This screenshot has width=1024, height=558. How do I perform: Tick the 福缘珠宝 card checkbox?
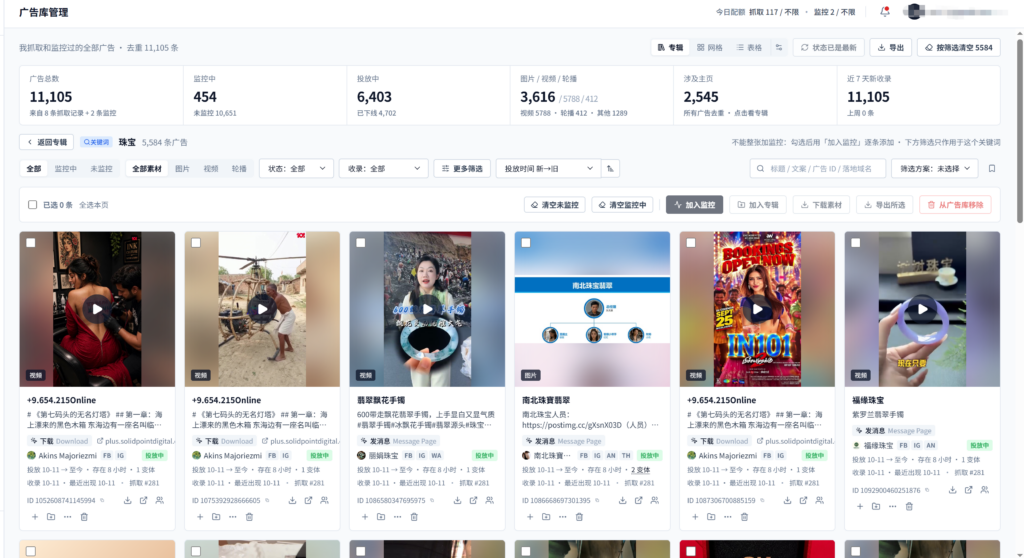click(856, 242)
